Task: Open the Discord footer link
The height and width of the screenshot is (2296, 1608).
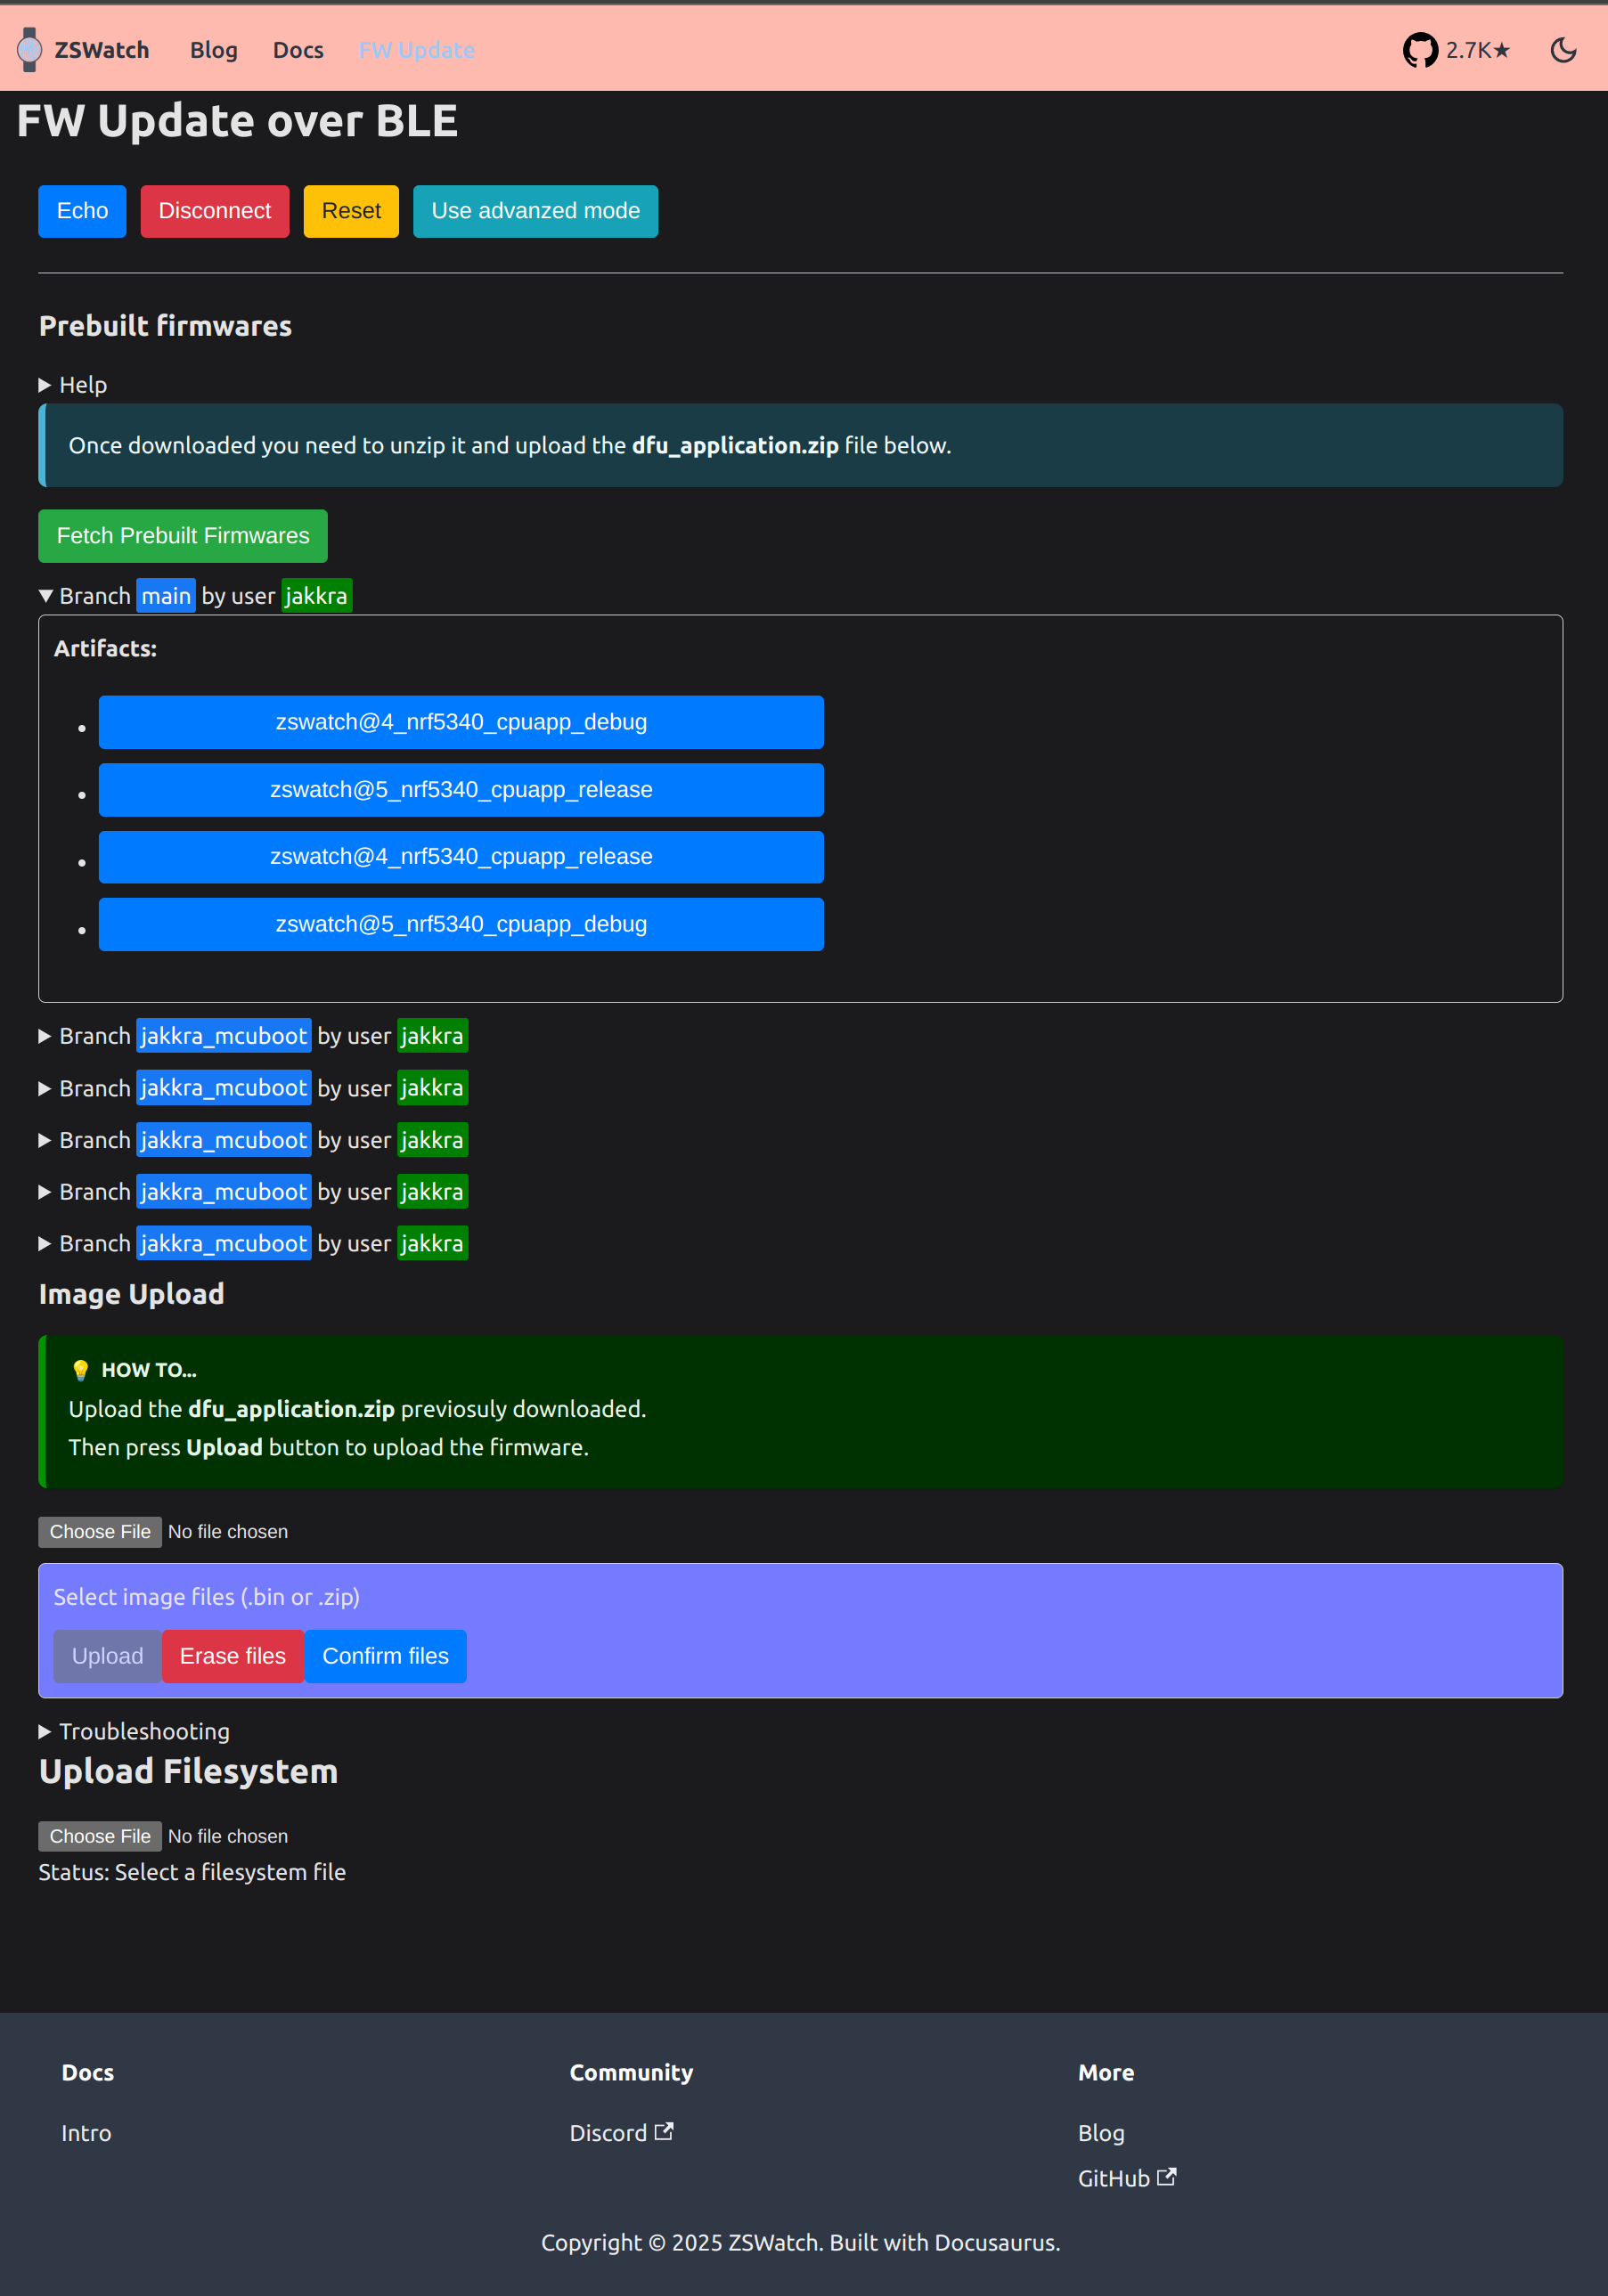Action: (x=621, y=2133)
